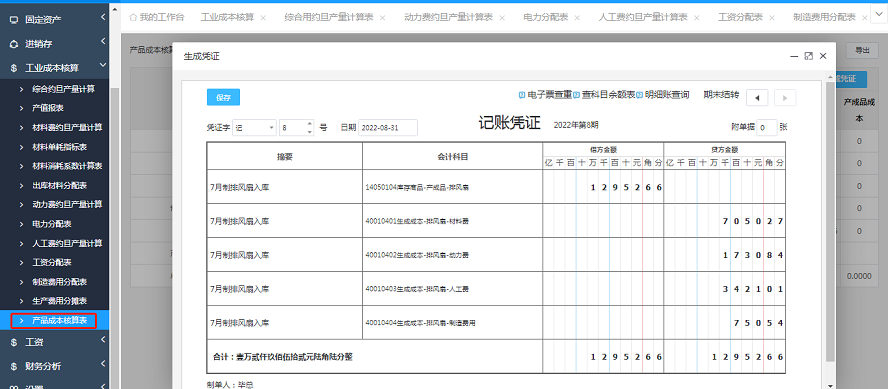Click chevron arrow beside 电力分配表 menu item

pyautogui.click(x=22, y=224)
